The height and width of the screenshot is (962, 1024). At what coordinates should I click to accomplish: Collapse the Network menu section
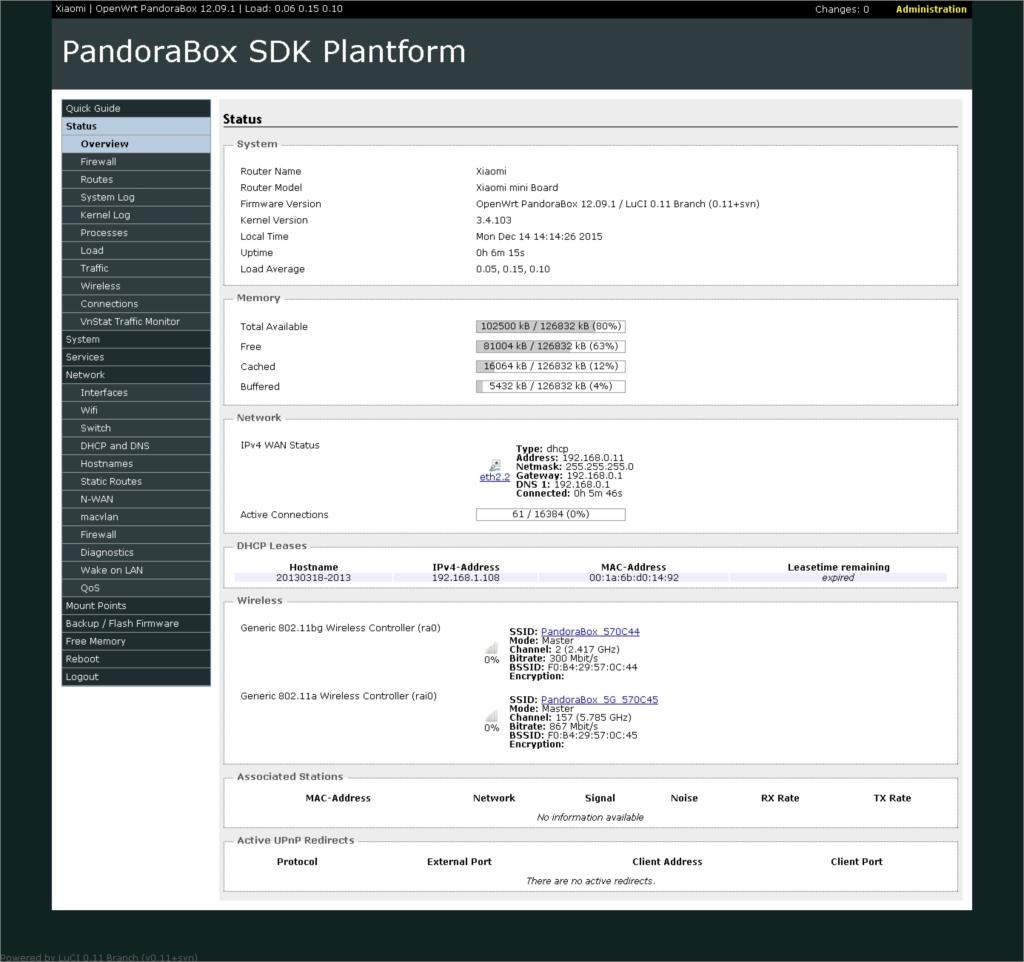point(85,375)
